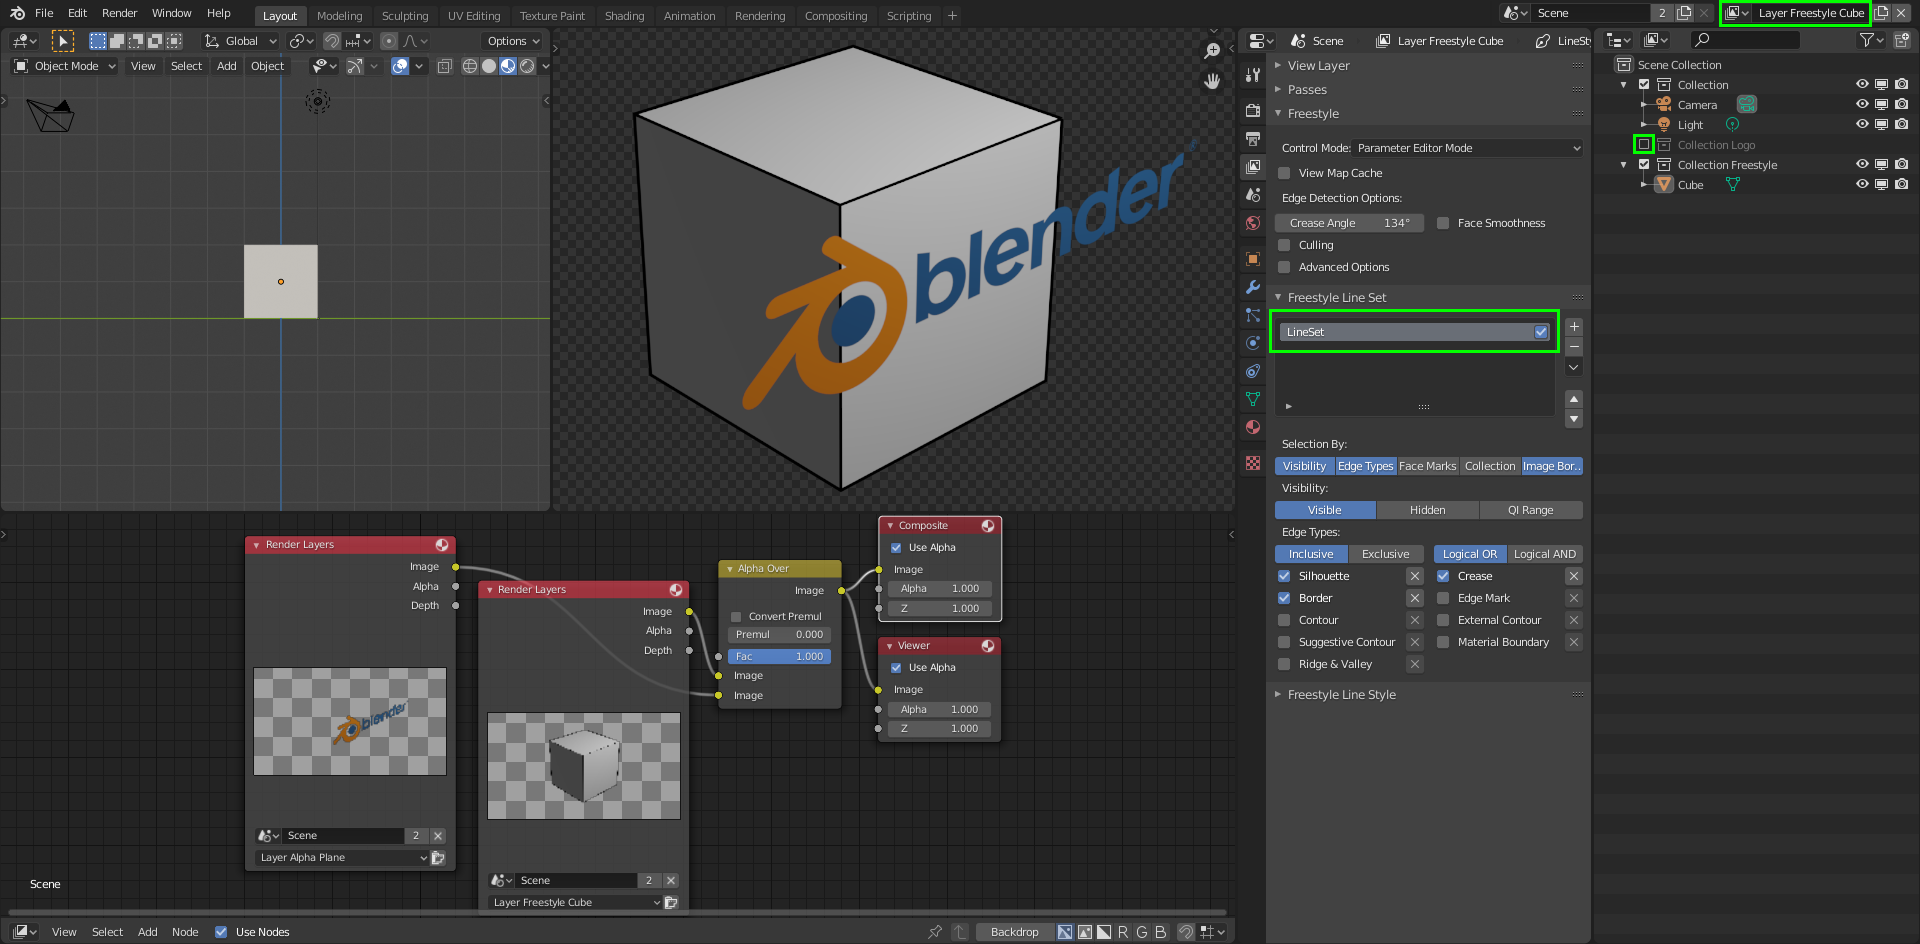The height and width of the screenshot is (944, 1920).
Task: Open the Material properties tab
Action: pos(1253,427)
